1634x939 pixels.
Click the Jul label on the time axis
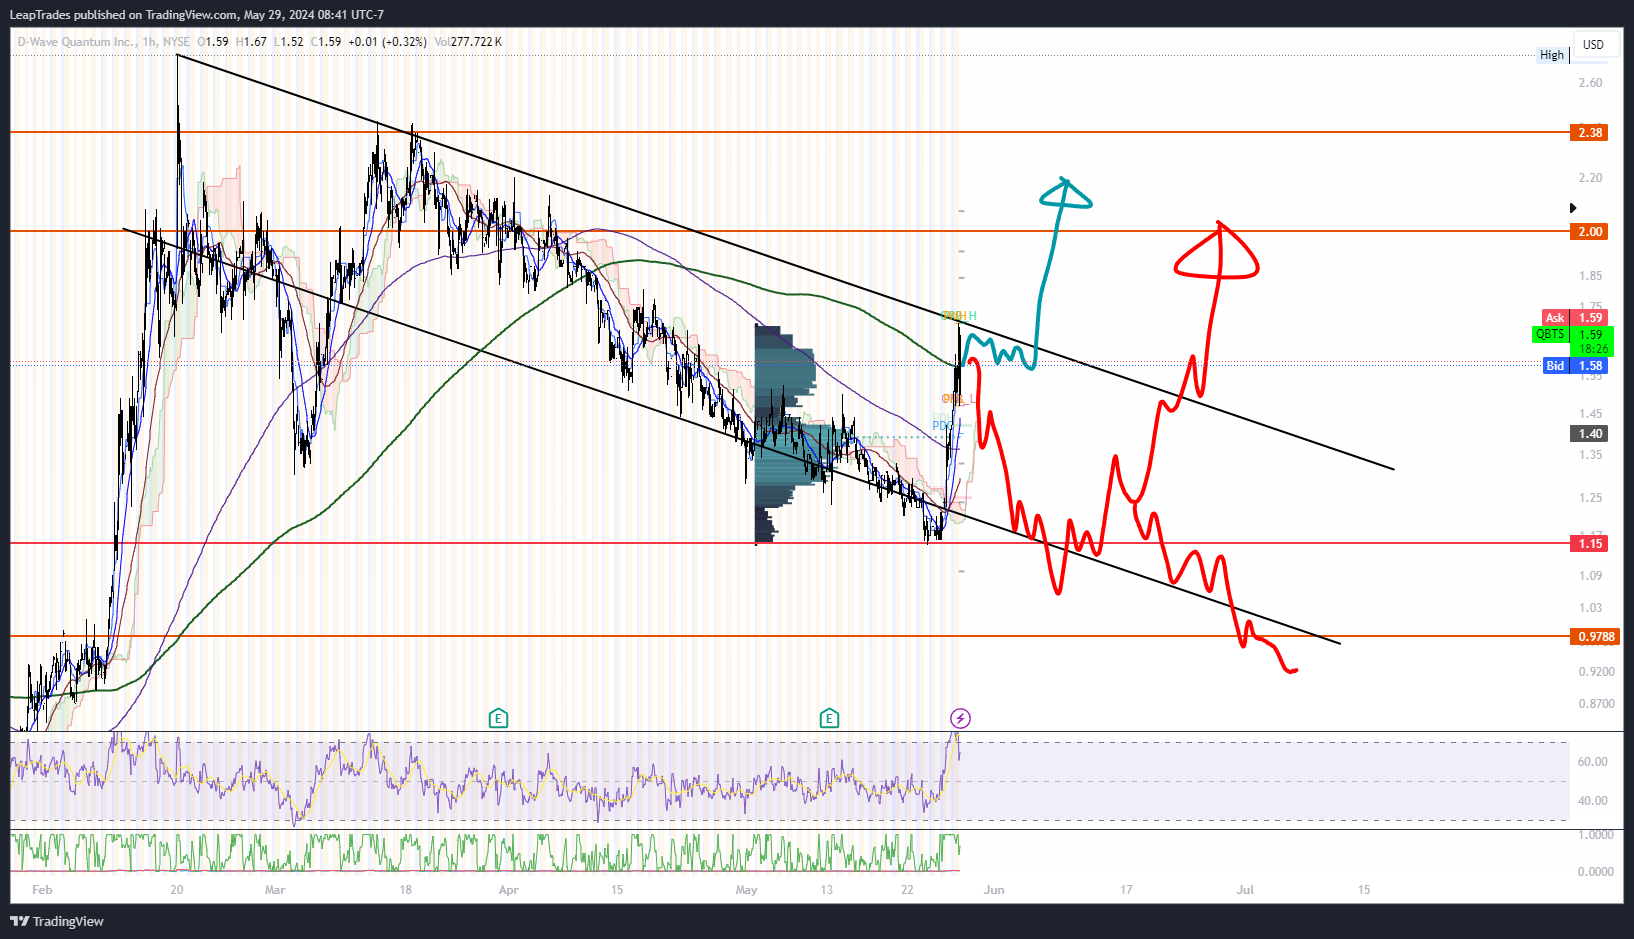pyautogui.click(x=1245, y=890)
